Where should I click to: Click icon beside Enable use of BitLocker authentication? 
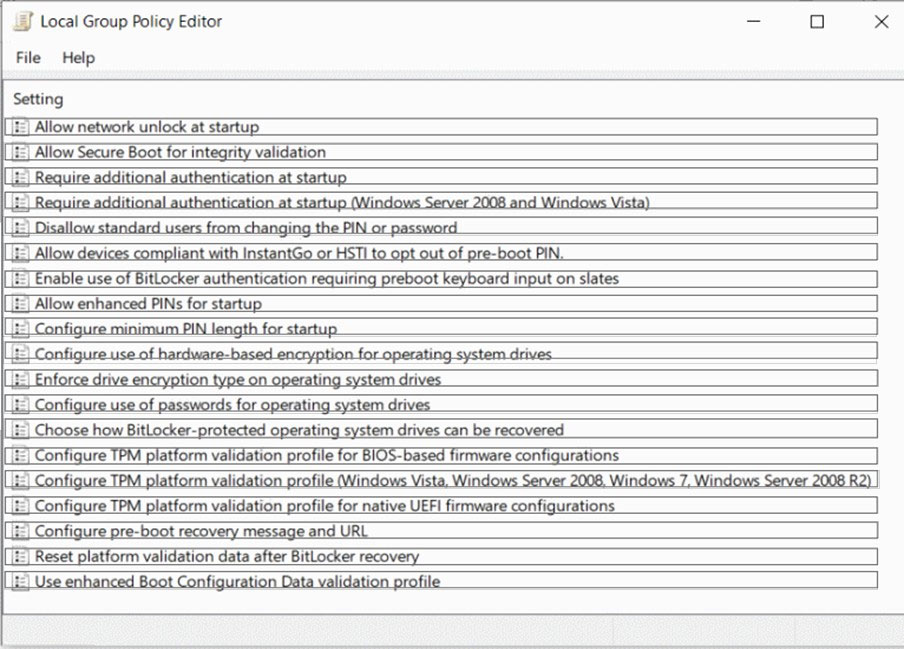pos(21,278)
